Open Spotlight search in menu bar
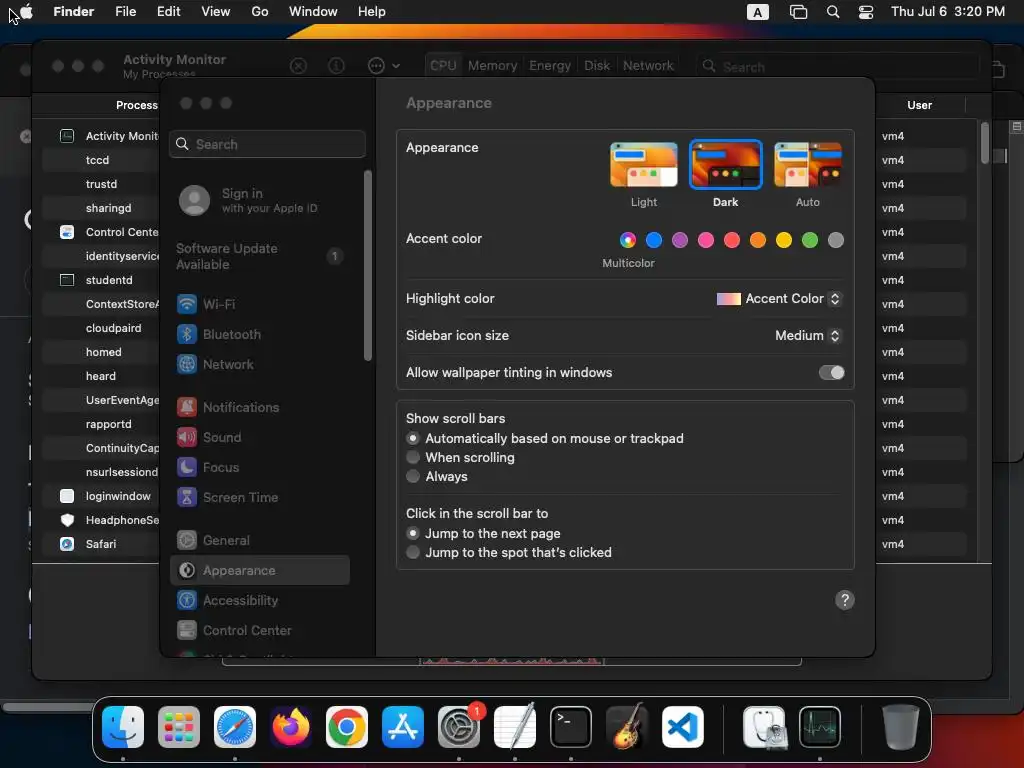This screenshot has height=768, width=1024. click(833, 12)
